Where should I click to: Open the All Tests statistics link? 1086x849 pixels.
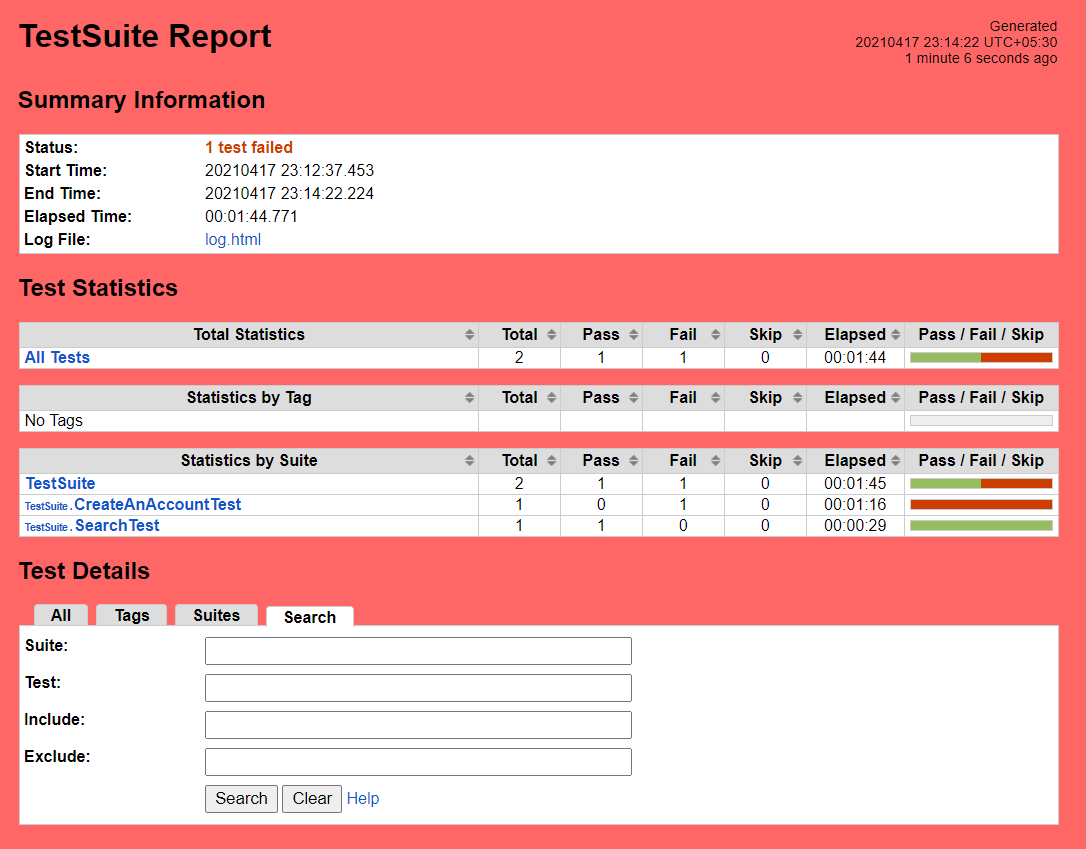coord(57,358)
